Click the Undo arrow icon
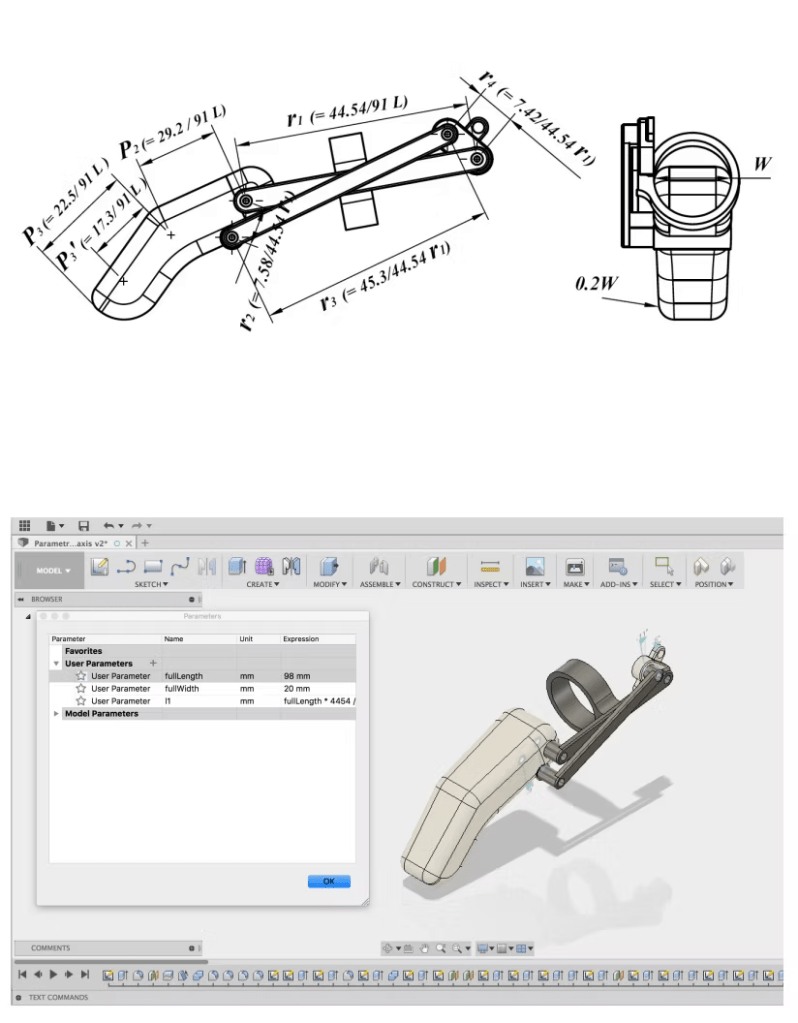This screenshot has height=1023, width=798. (x=109, y=525)
